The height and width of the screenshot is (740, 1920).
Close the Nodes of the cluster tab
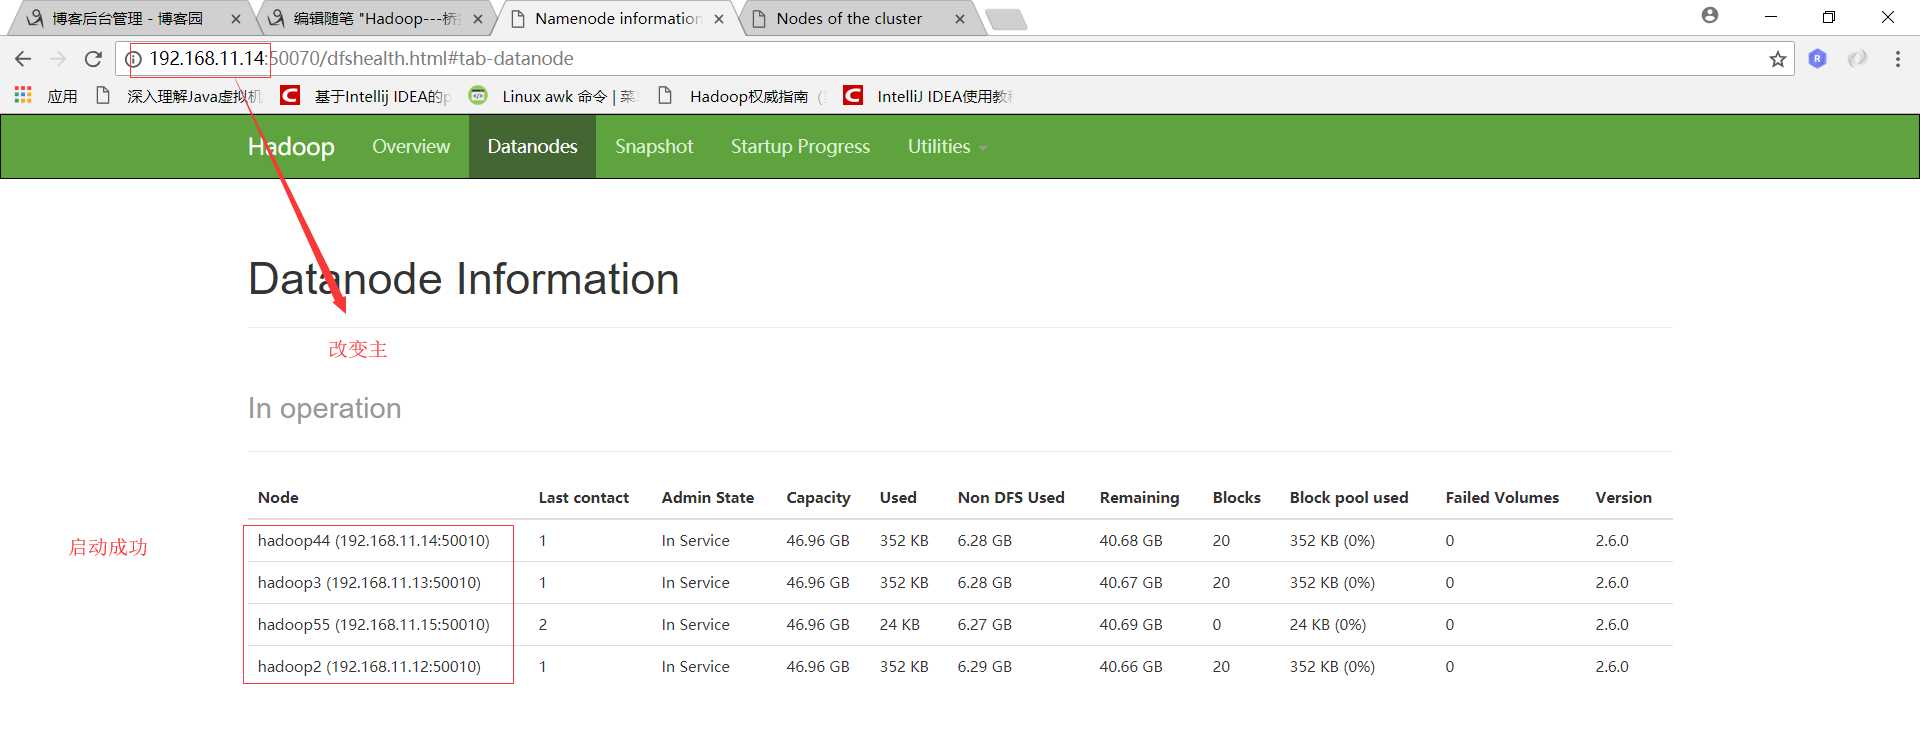tap(960, 19)
